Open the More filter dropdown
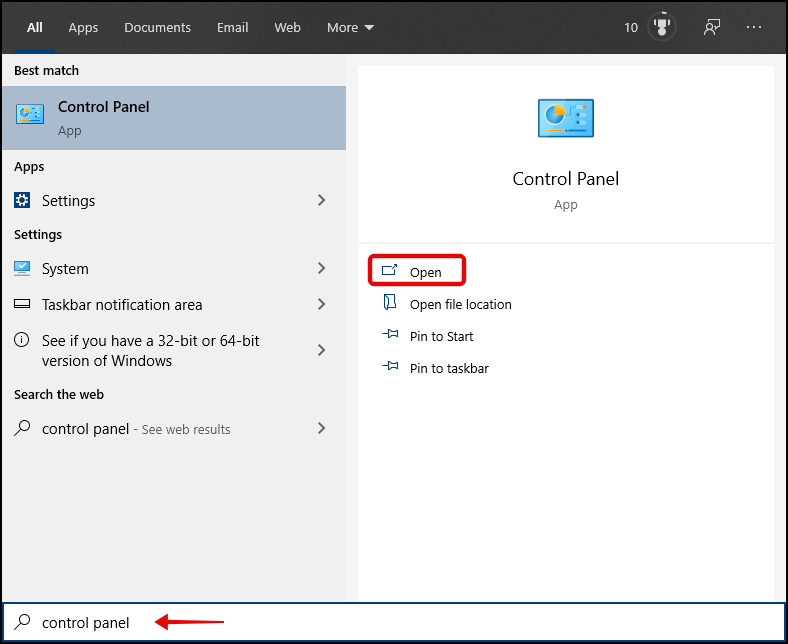Viewport: 788px width, 644px height. click(350, 28)
